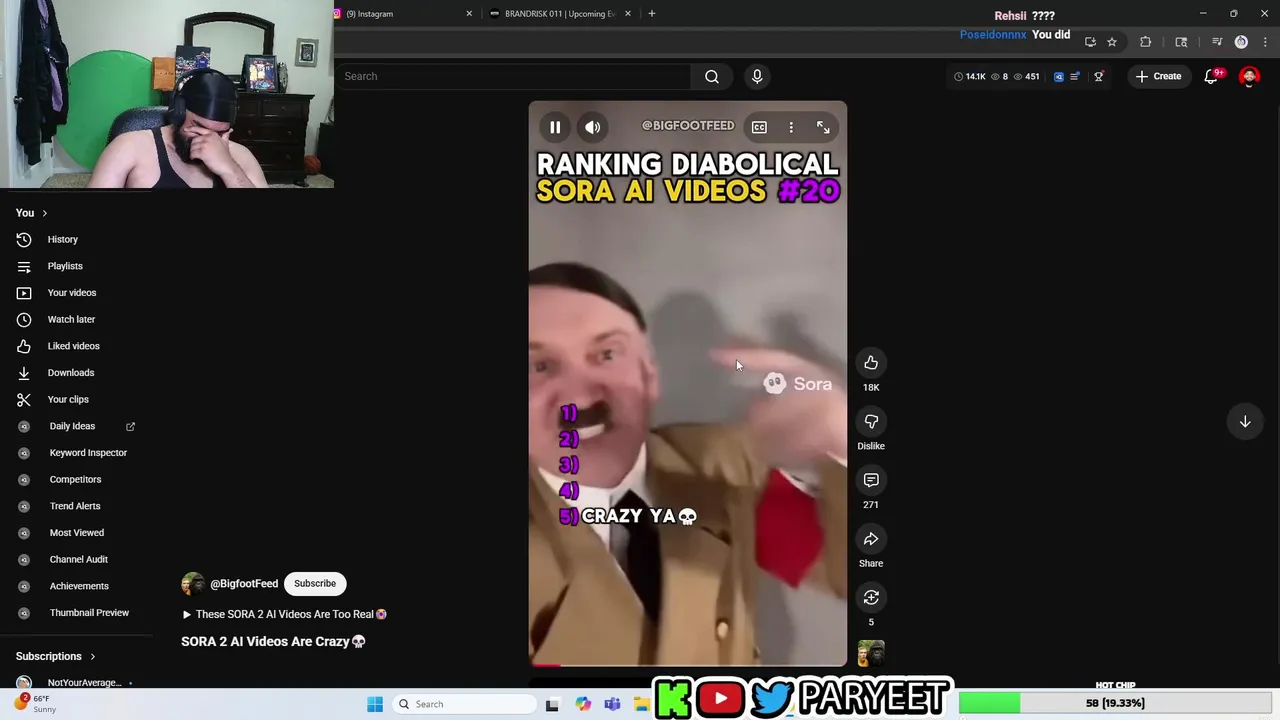The height and width of the screenshot is (720, 1280).
Task: Open the Remix option showing 5
Action: [871, 598]
